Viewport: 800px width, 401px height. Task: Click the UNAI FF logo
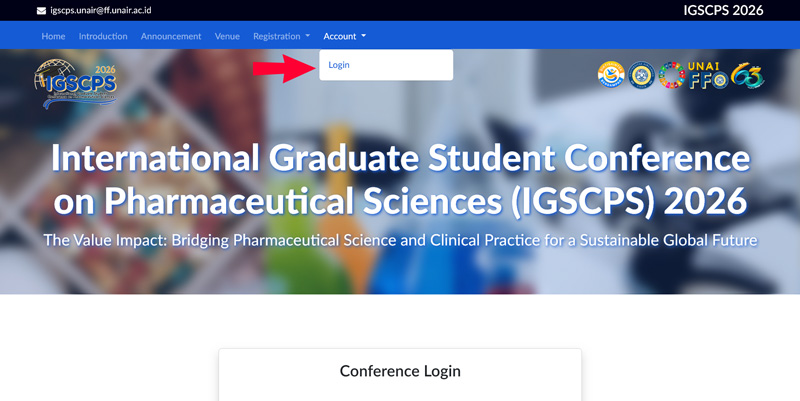tap(708, 76)
